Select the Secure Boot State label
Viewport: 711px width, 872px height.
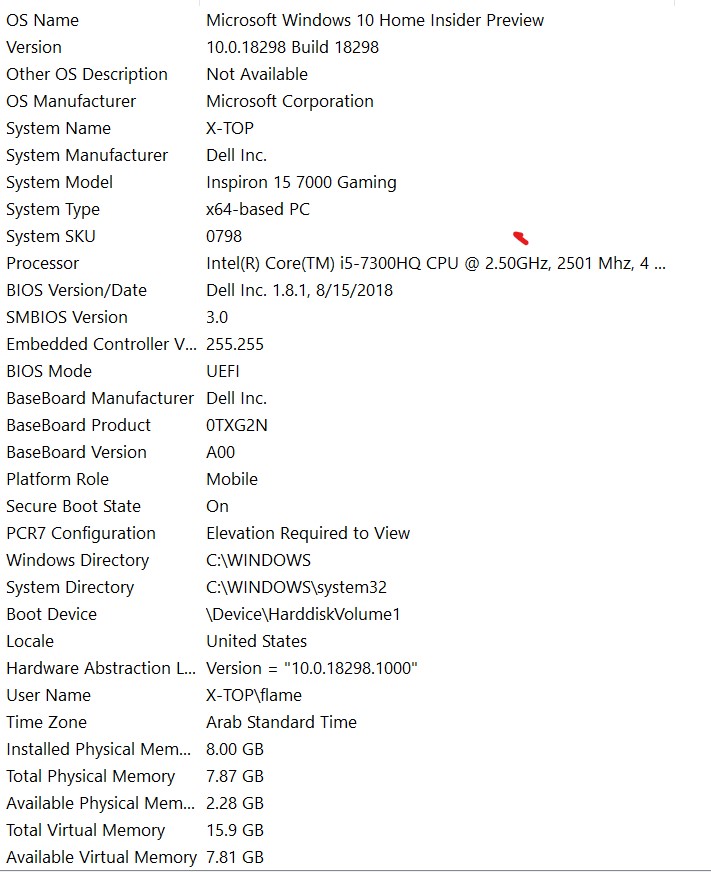pyautogui.click(x=73, y=507)
